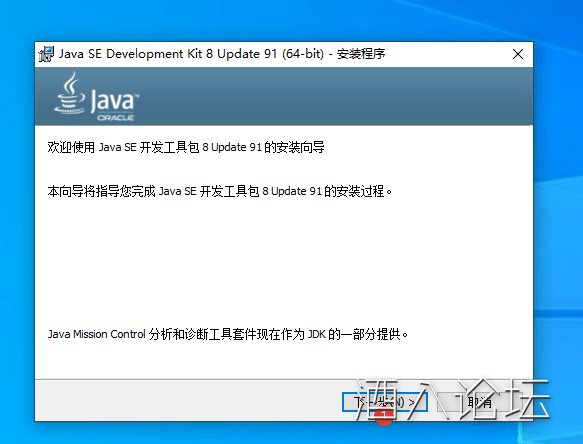Close the Java SE installer window
583x444 pixels.
click(x=518, y=54)
